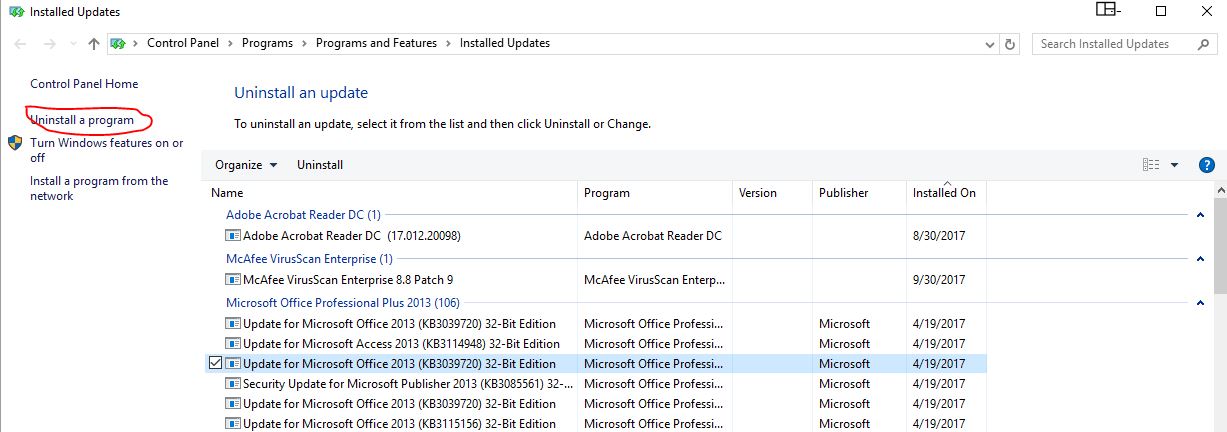Viewport: 1227px width, 432px height.
Task: Open the view options dropdown arrow
Action: tap(1175, 165)
